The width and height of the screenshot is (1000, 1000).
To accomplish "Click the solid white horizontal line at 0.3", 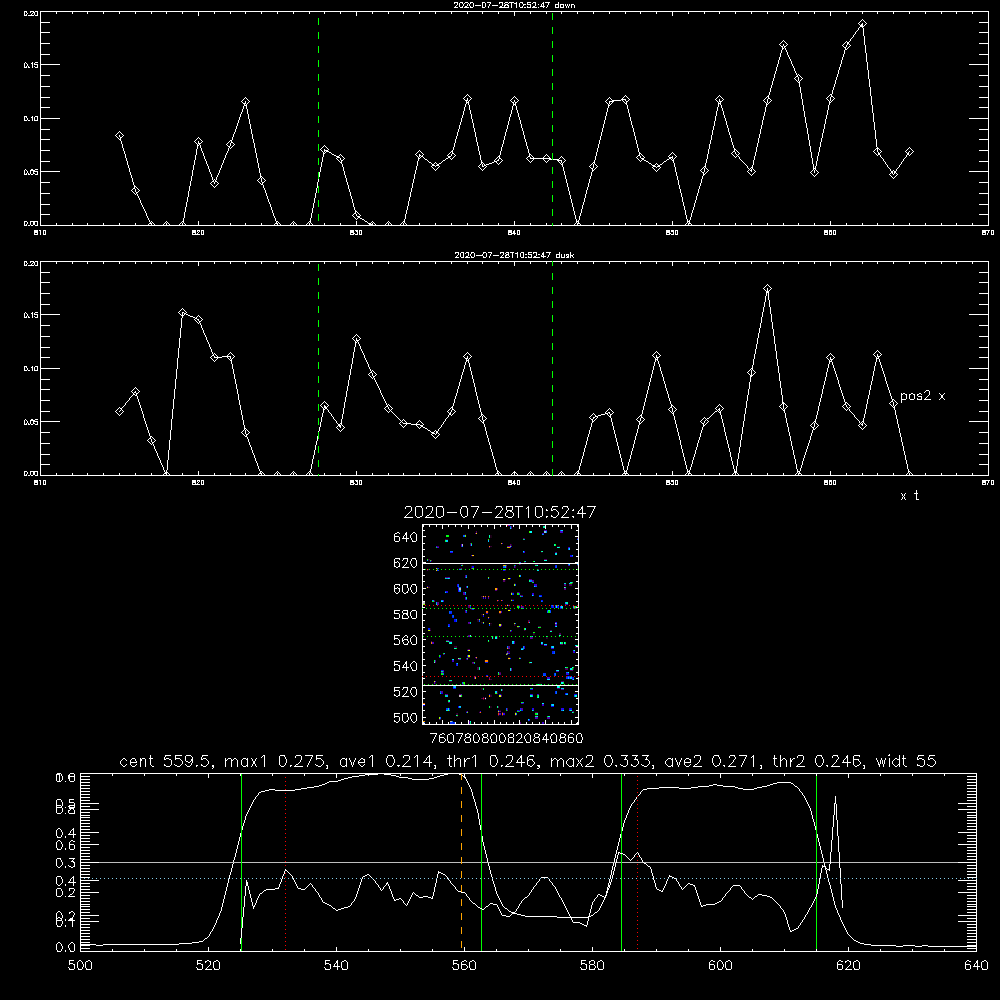I will [528, 862].
